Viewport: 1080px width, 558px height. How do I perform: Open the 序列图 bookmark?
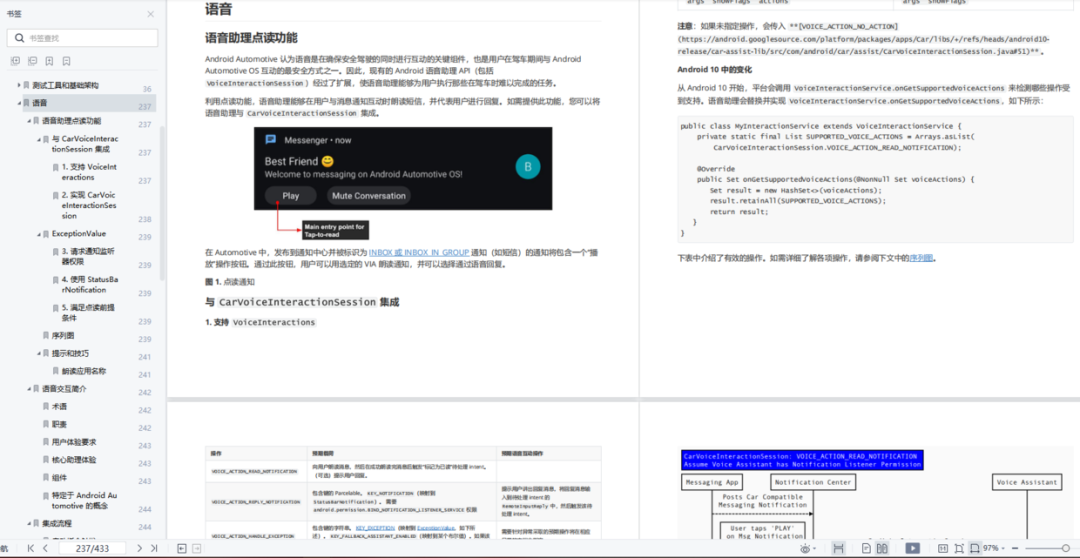pos(63,335)
